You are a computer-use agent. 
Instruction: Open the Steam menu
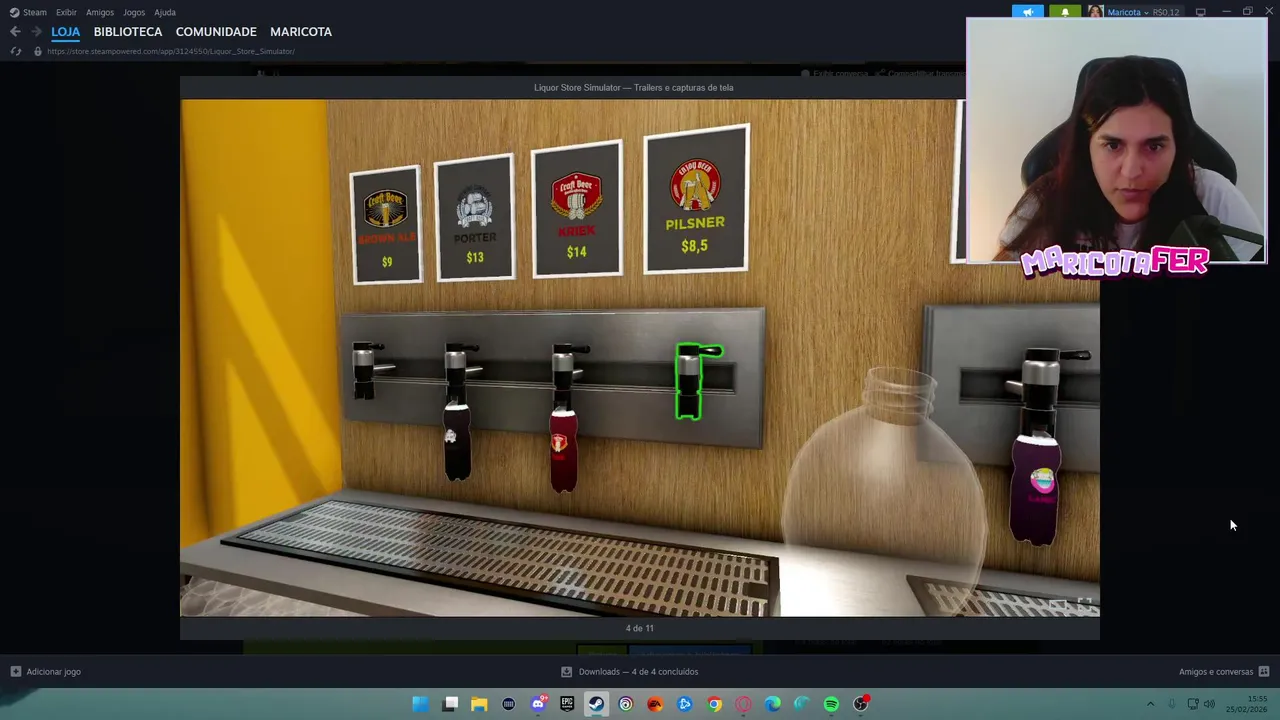click(28, 12)
